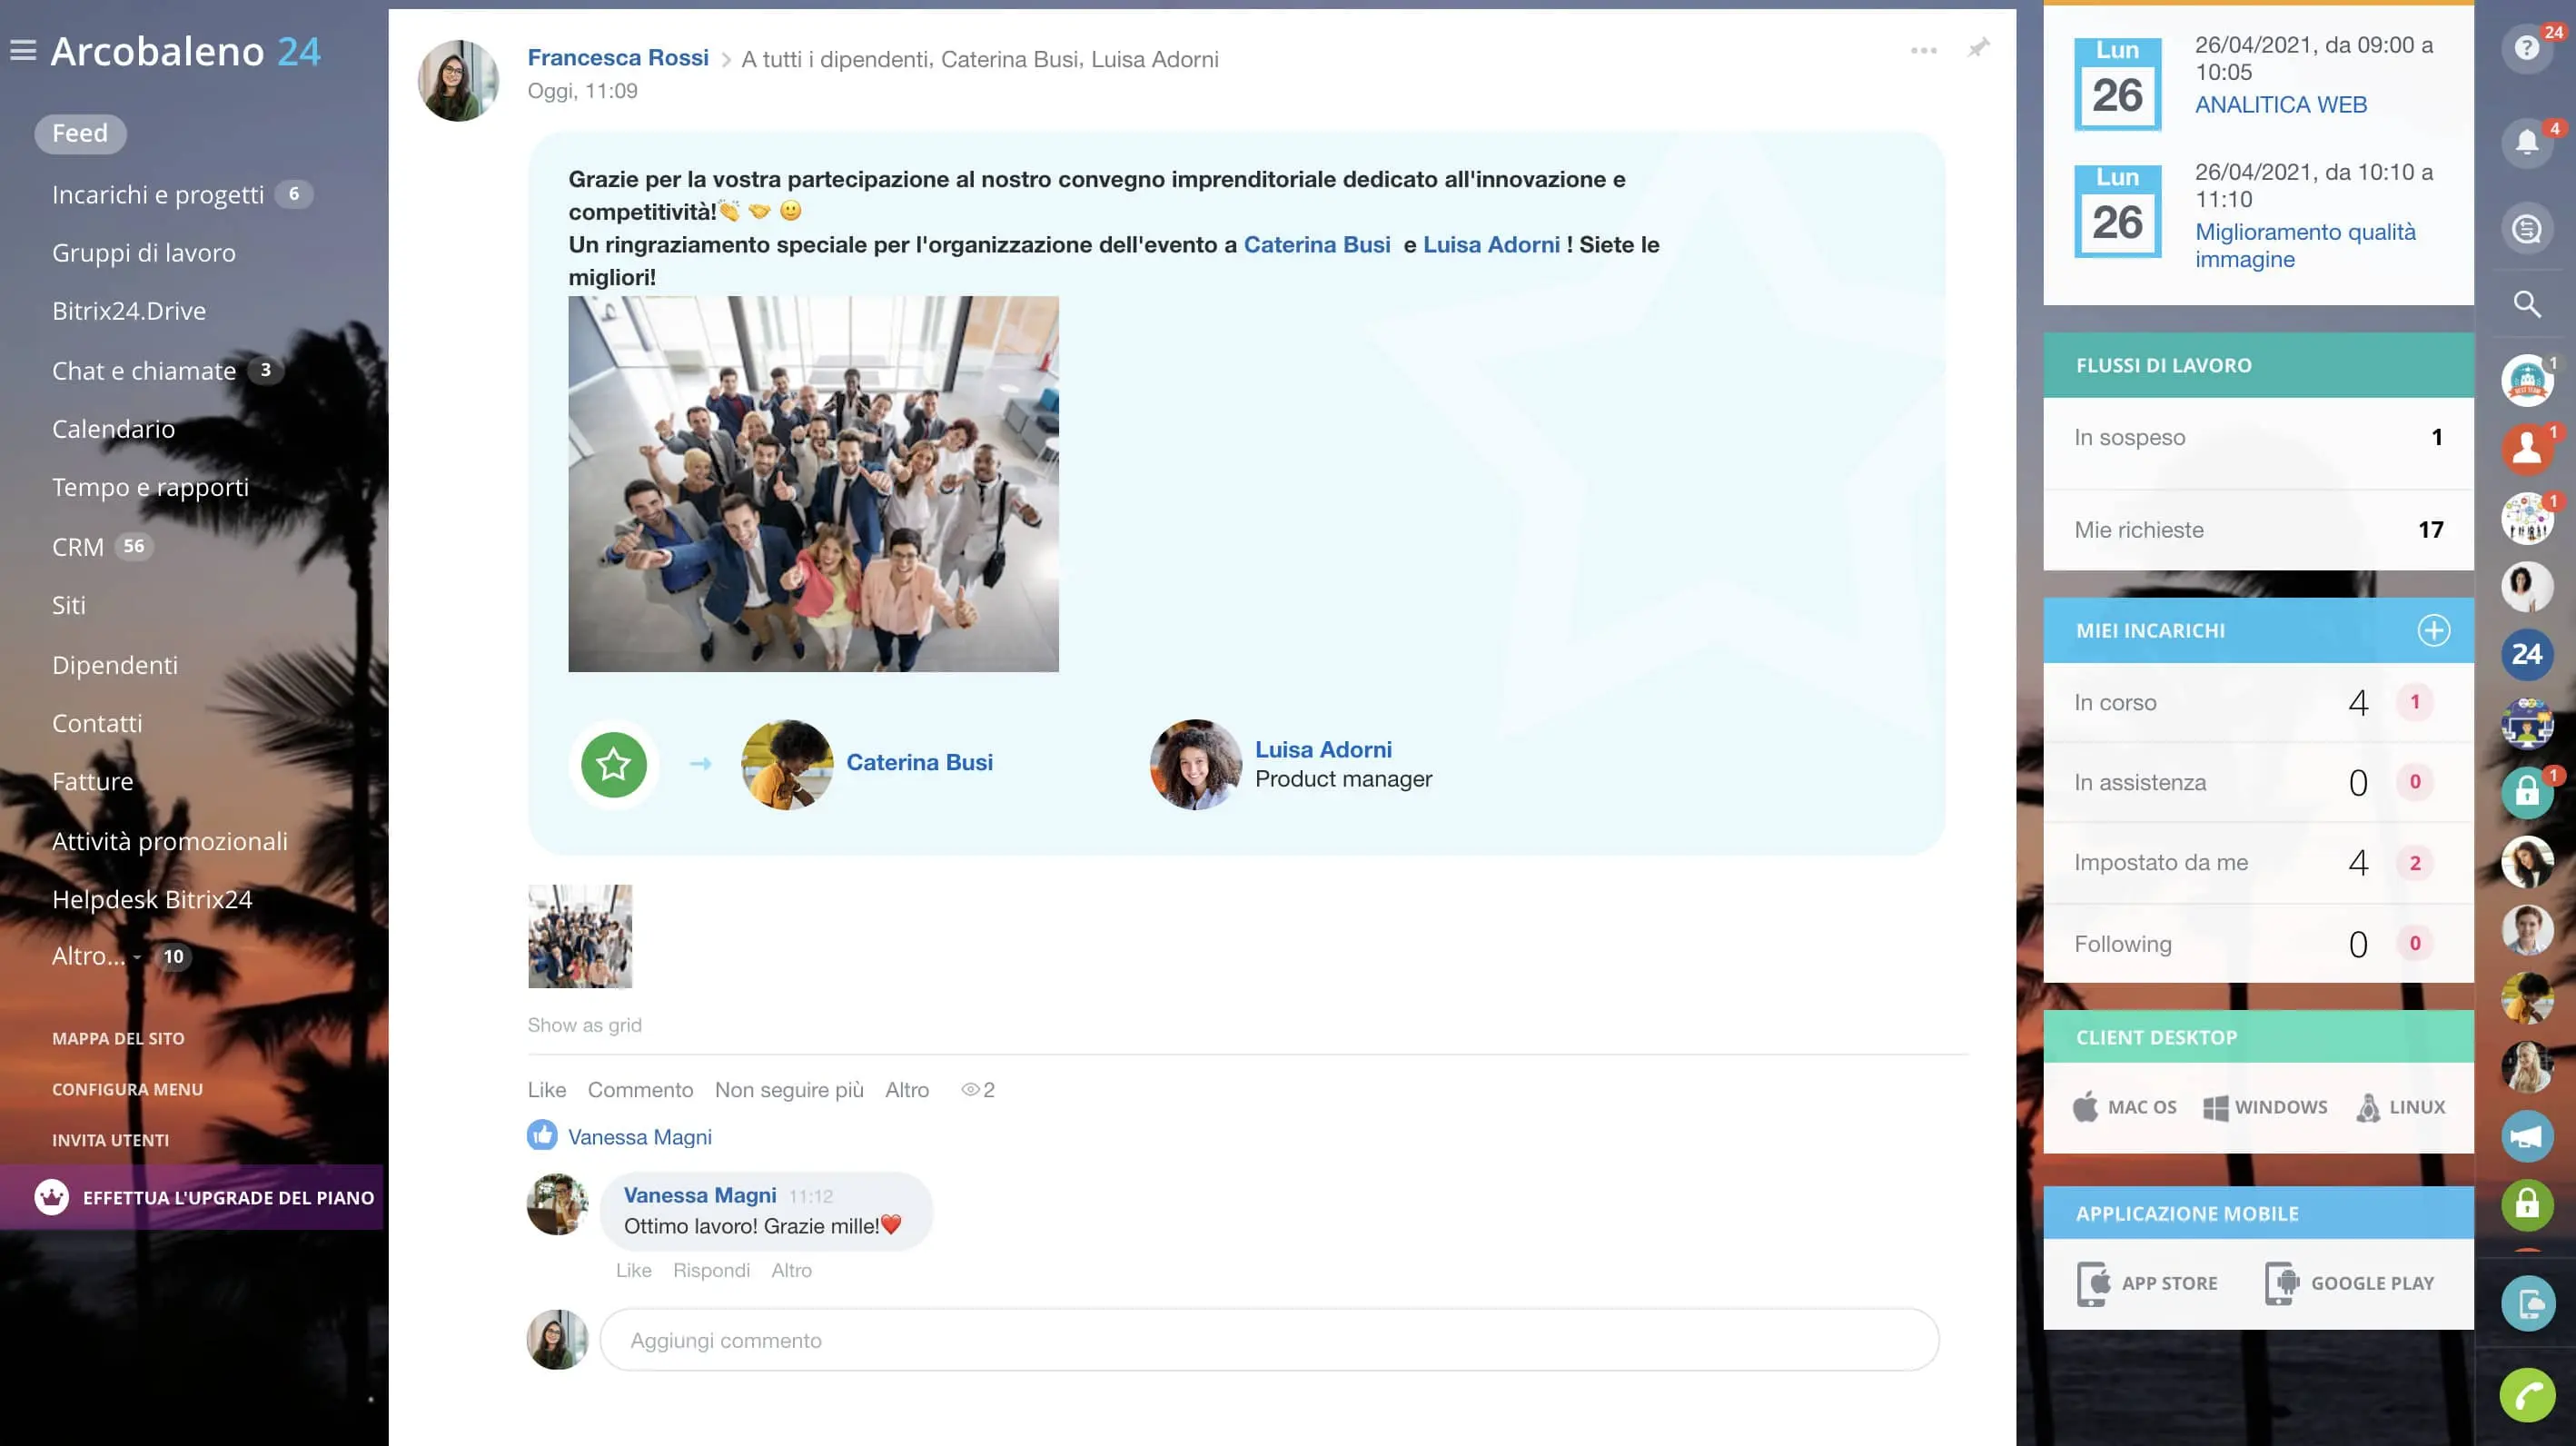Screen dimensions: 2576x1446
Task: Open the red user avatar chat icon
Action: 2527,448
